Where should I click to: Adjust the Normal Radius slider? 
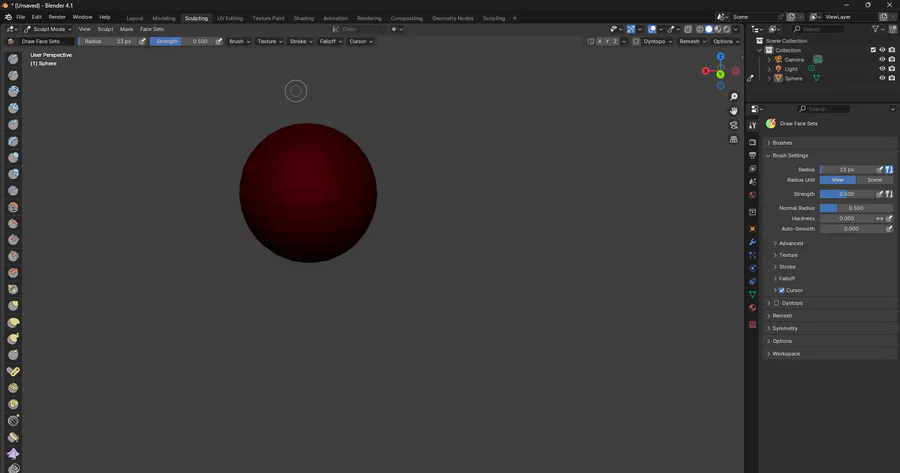click(x=856, y=208)
